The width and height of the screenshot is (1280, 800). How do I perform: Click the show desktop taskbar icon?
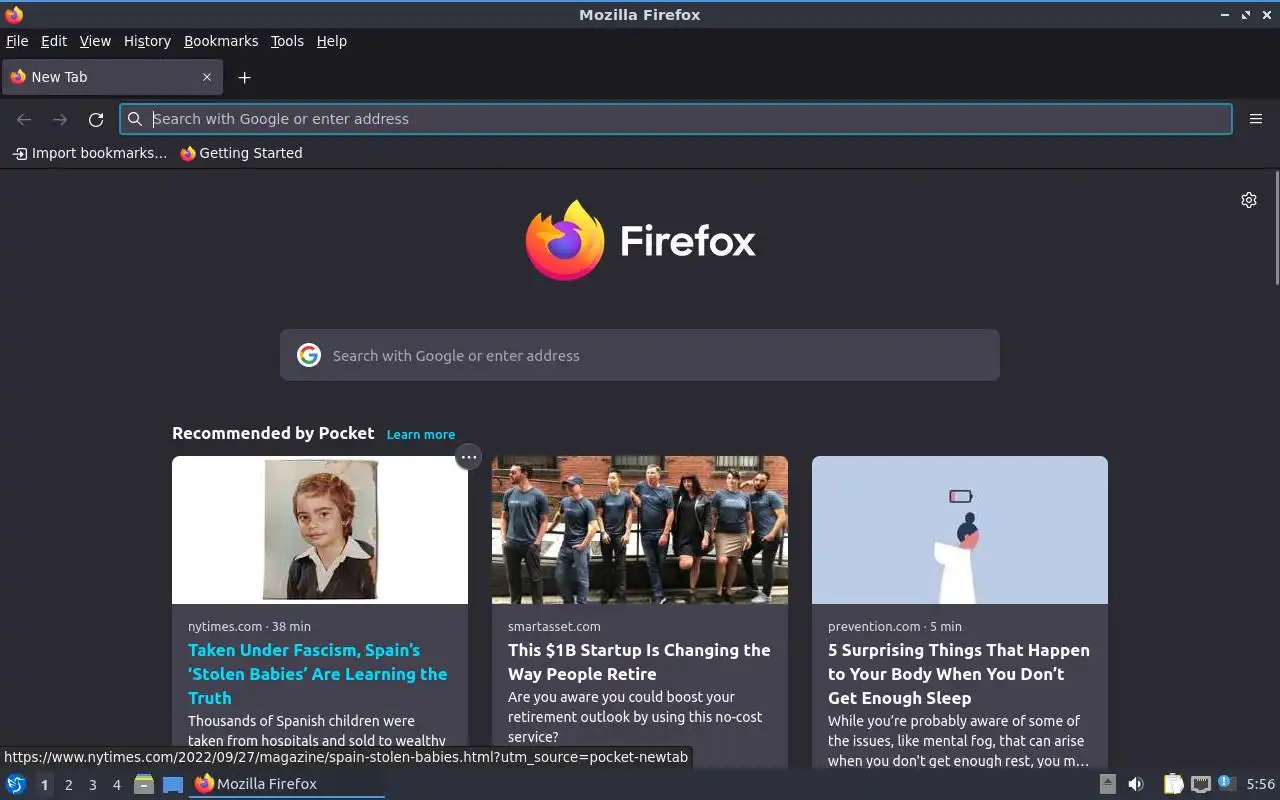(173, 784)
